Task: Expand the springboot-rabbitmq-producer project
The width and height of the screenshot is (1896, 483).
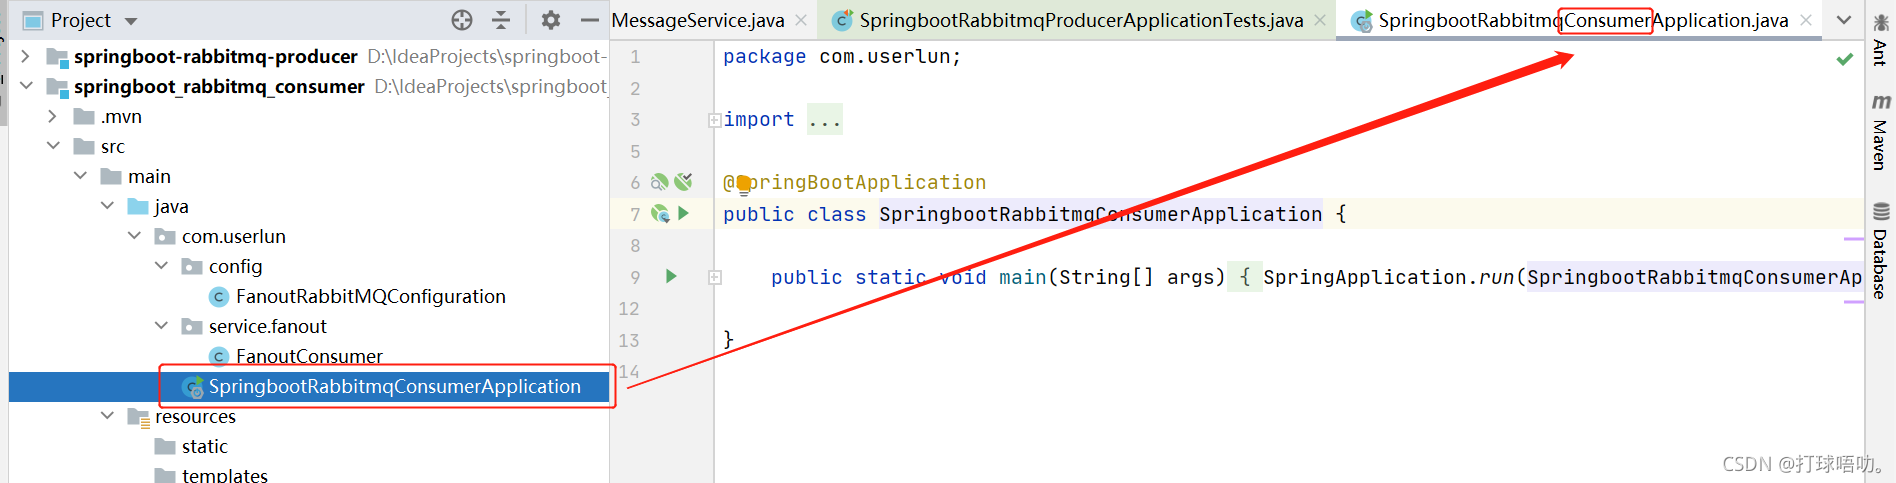Action: [x=26, y=56]
